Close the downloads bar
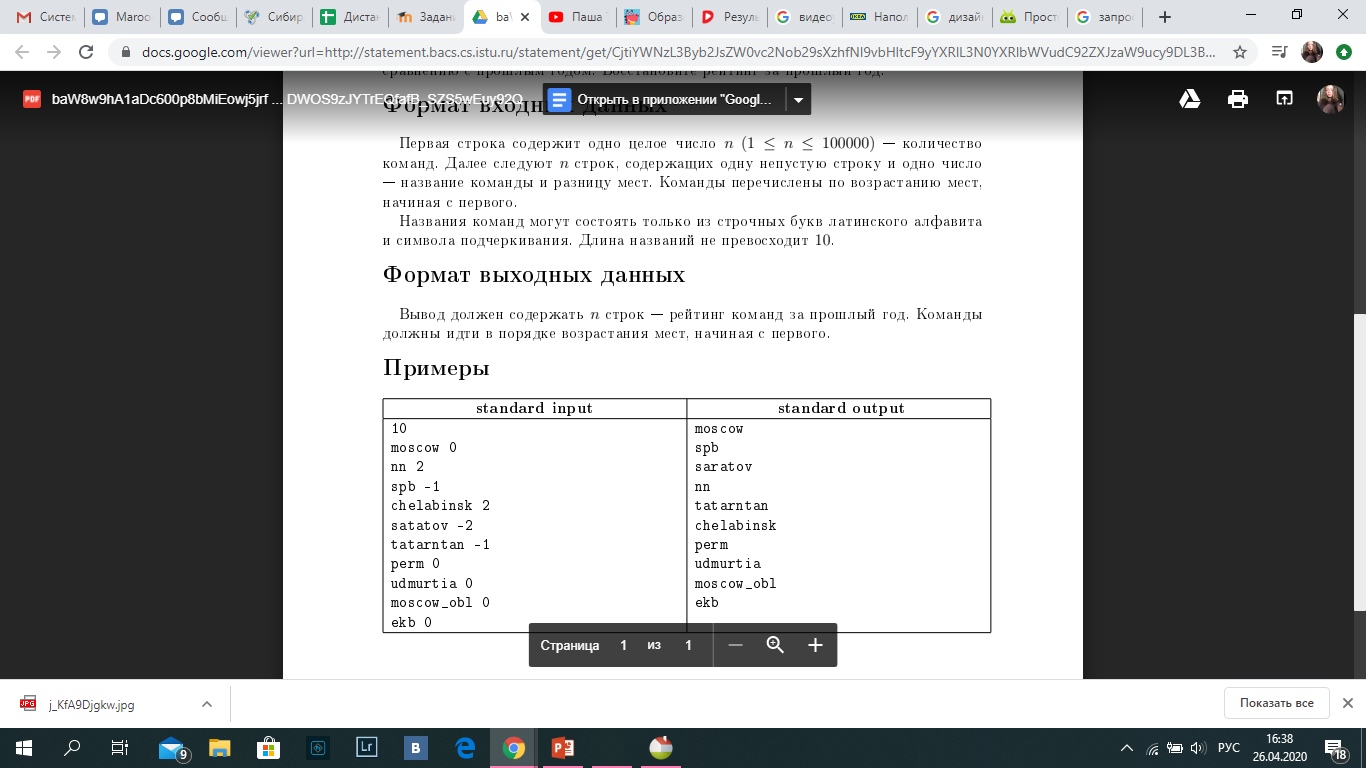 tap(1347, 703)
